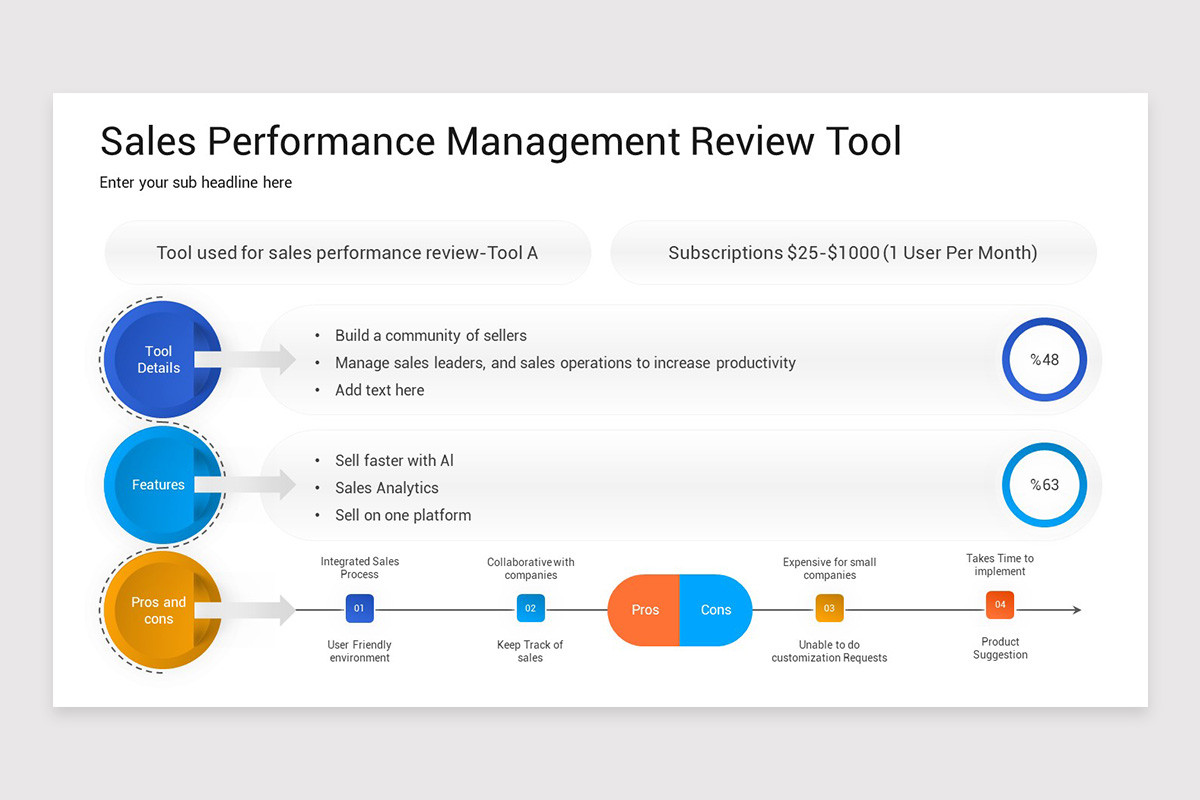The height and width of the screenshot is (800, 1200).
Task: Select the 'Sell faster with AI' bullet
Action: (394, 461)
